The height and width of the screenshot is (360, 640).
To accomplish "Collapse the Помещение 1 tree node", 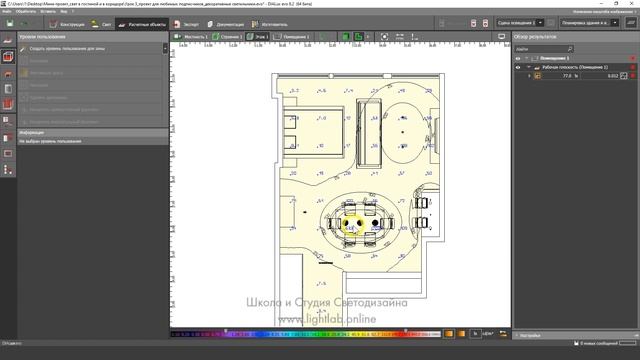I will pyautogui.click(x=527, y=58).
